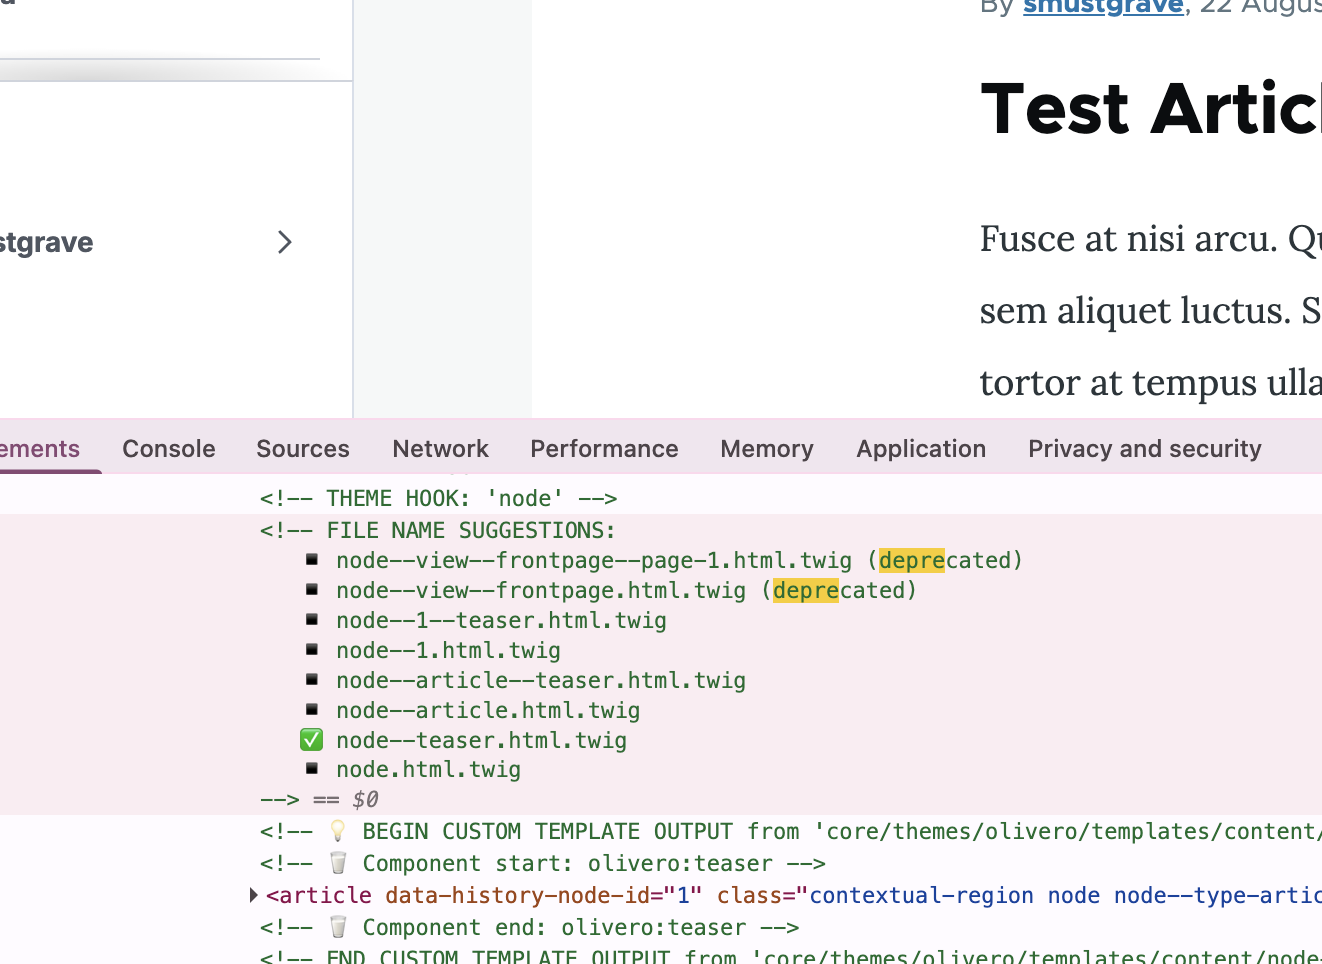Open the chevron arrow next to smustgrave item
The height and width of the screenshot is (964, 1322).
pyautogui.click(x=285, y=242)
